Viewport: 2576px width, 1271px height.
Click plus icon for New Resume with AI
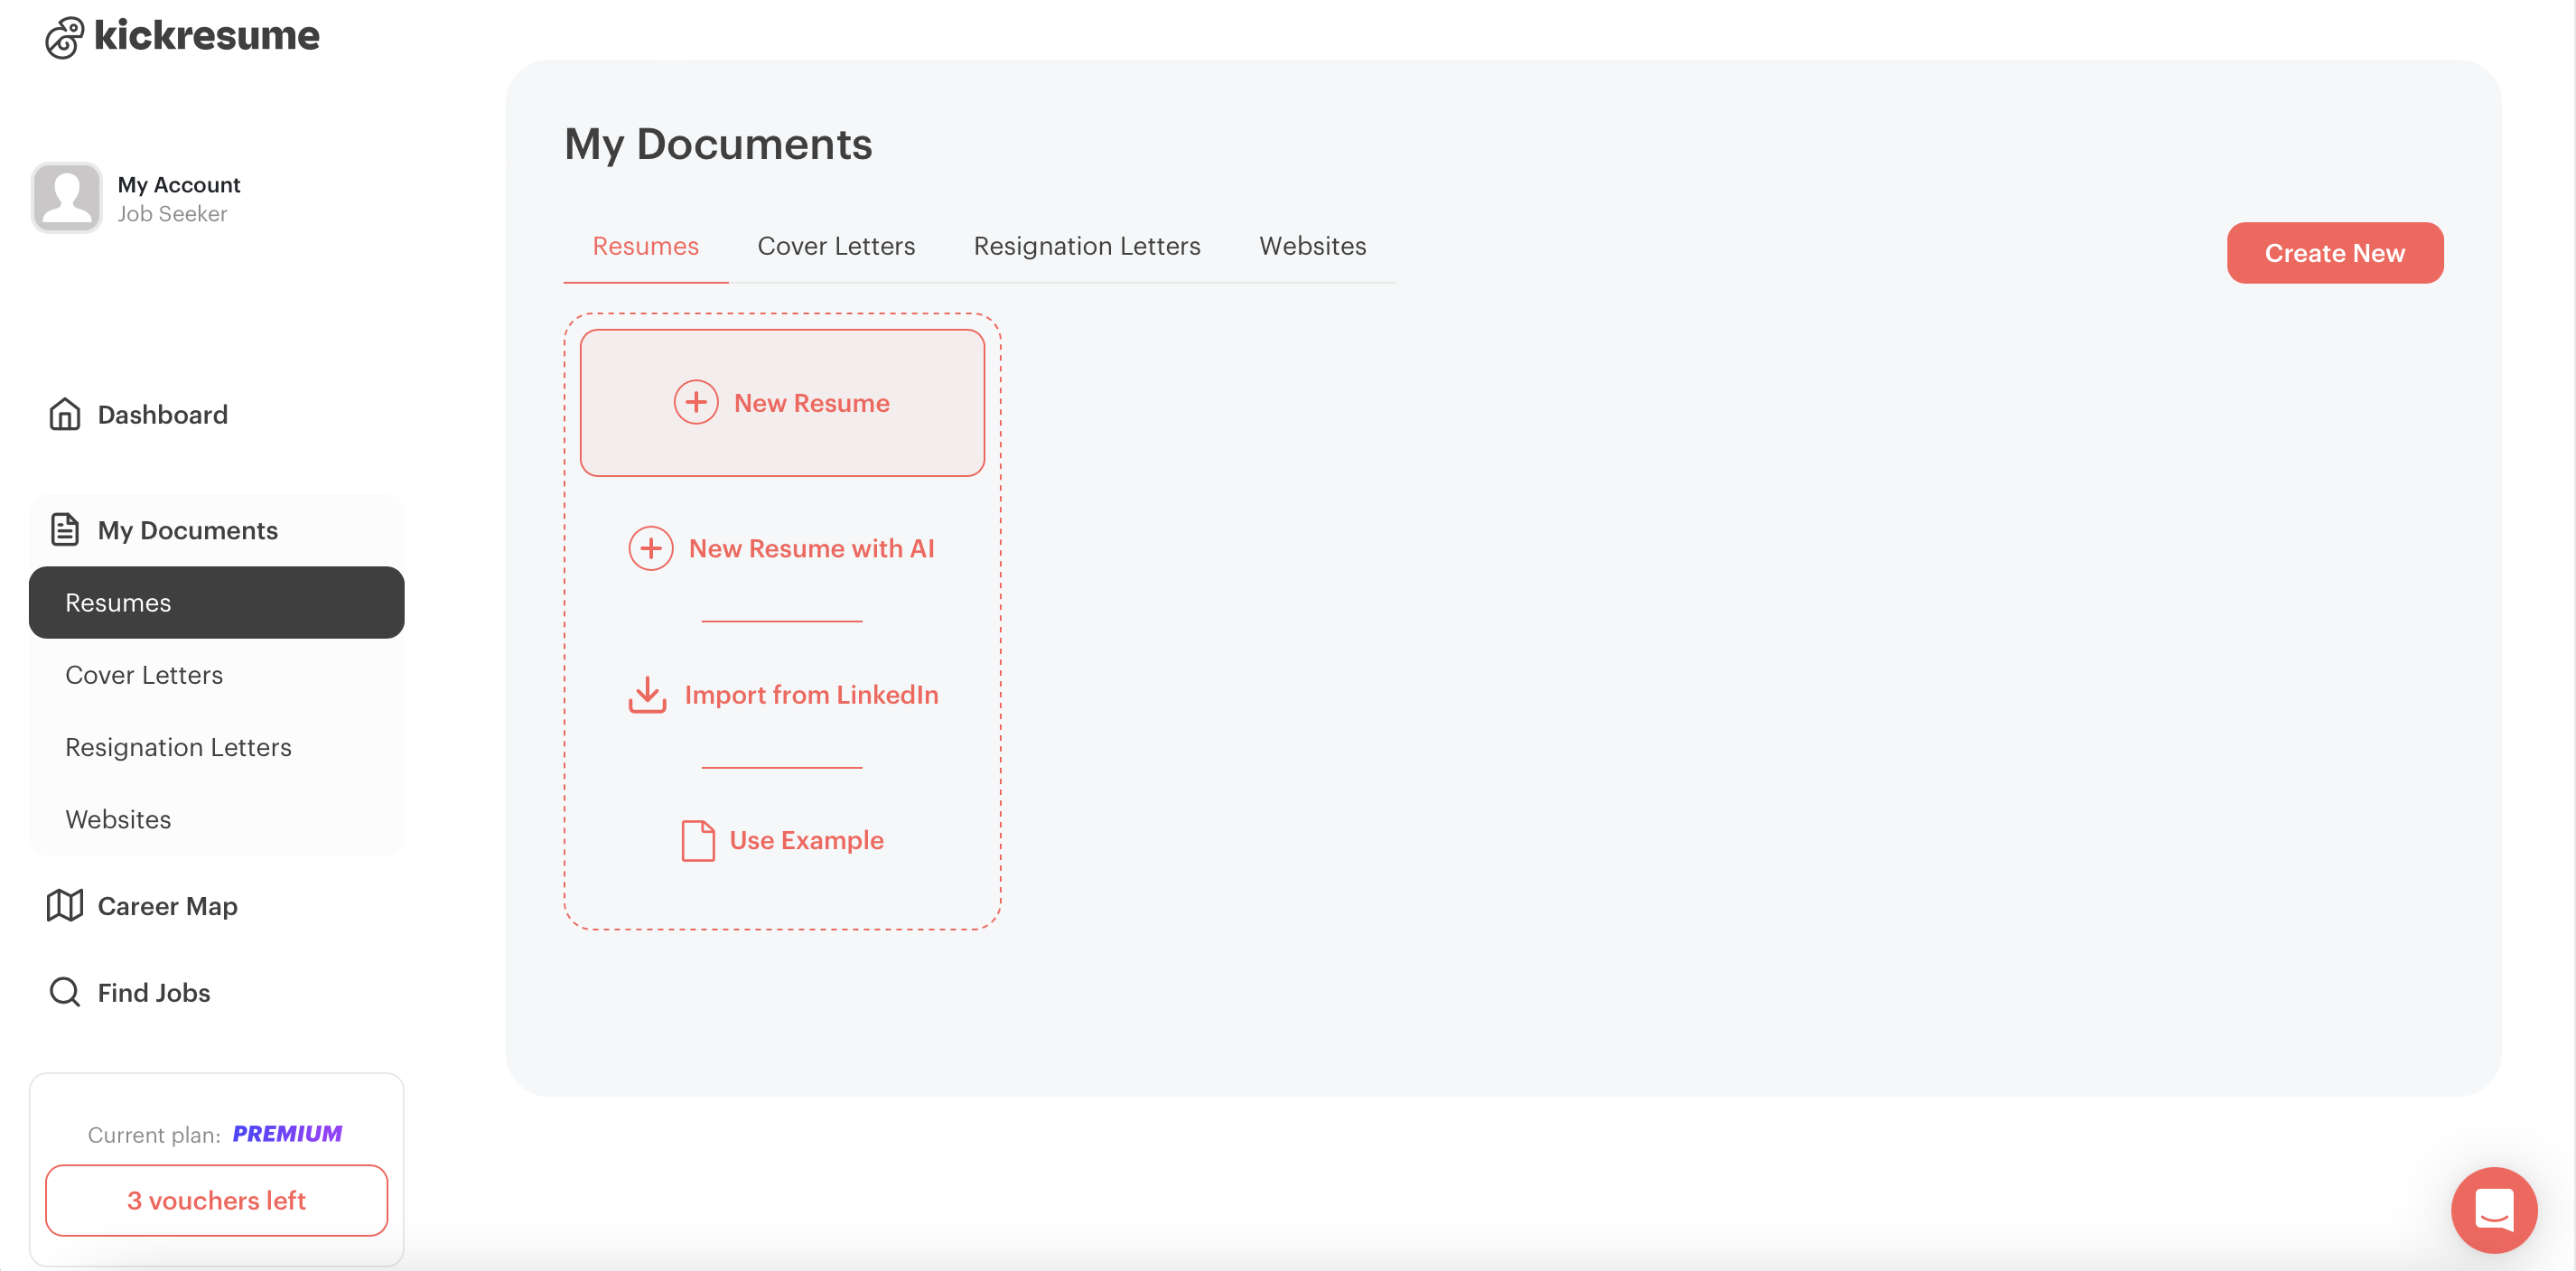tap(651, 549)
